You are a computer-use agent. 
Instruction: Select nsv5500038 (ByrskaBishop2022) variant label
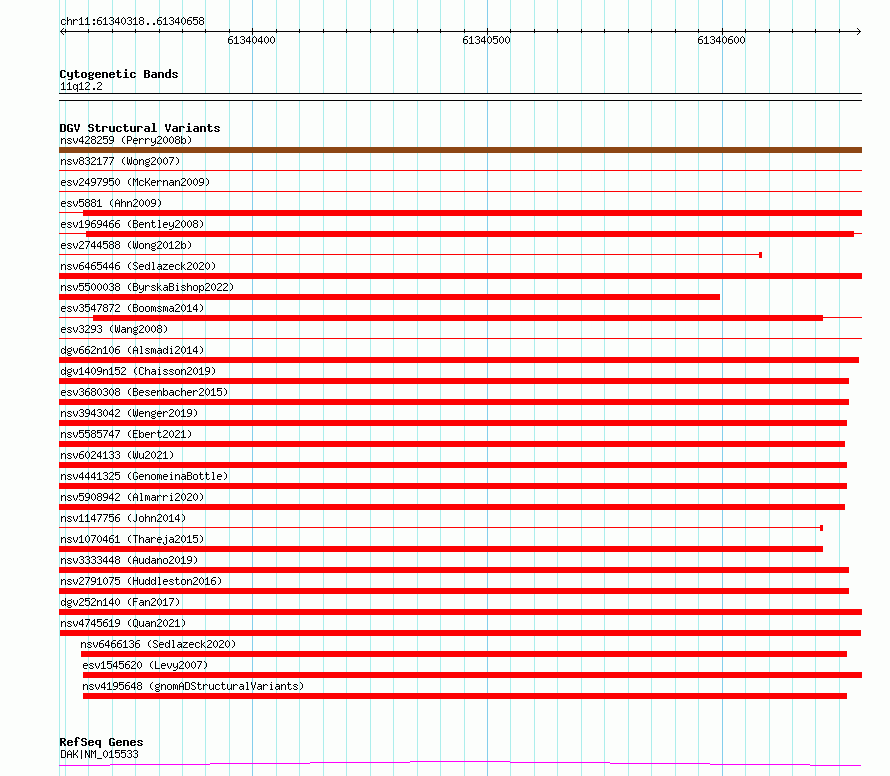(x=147, y=287)
